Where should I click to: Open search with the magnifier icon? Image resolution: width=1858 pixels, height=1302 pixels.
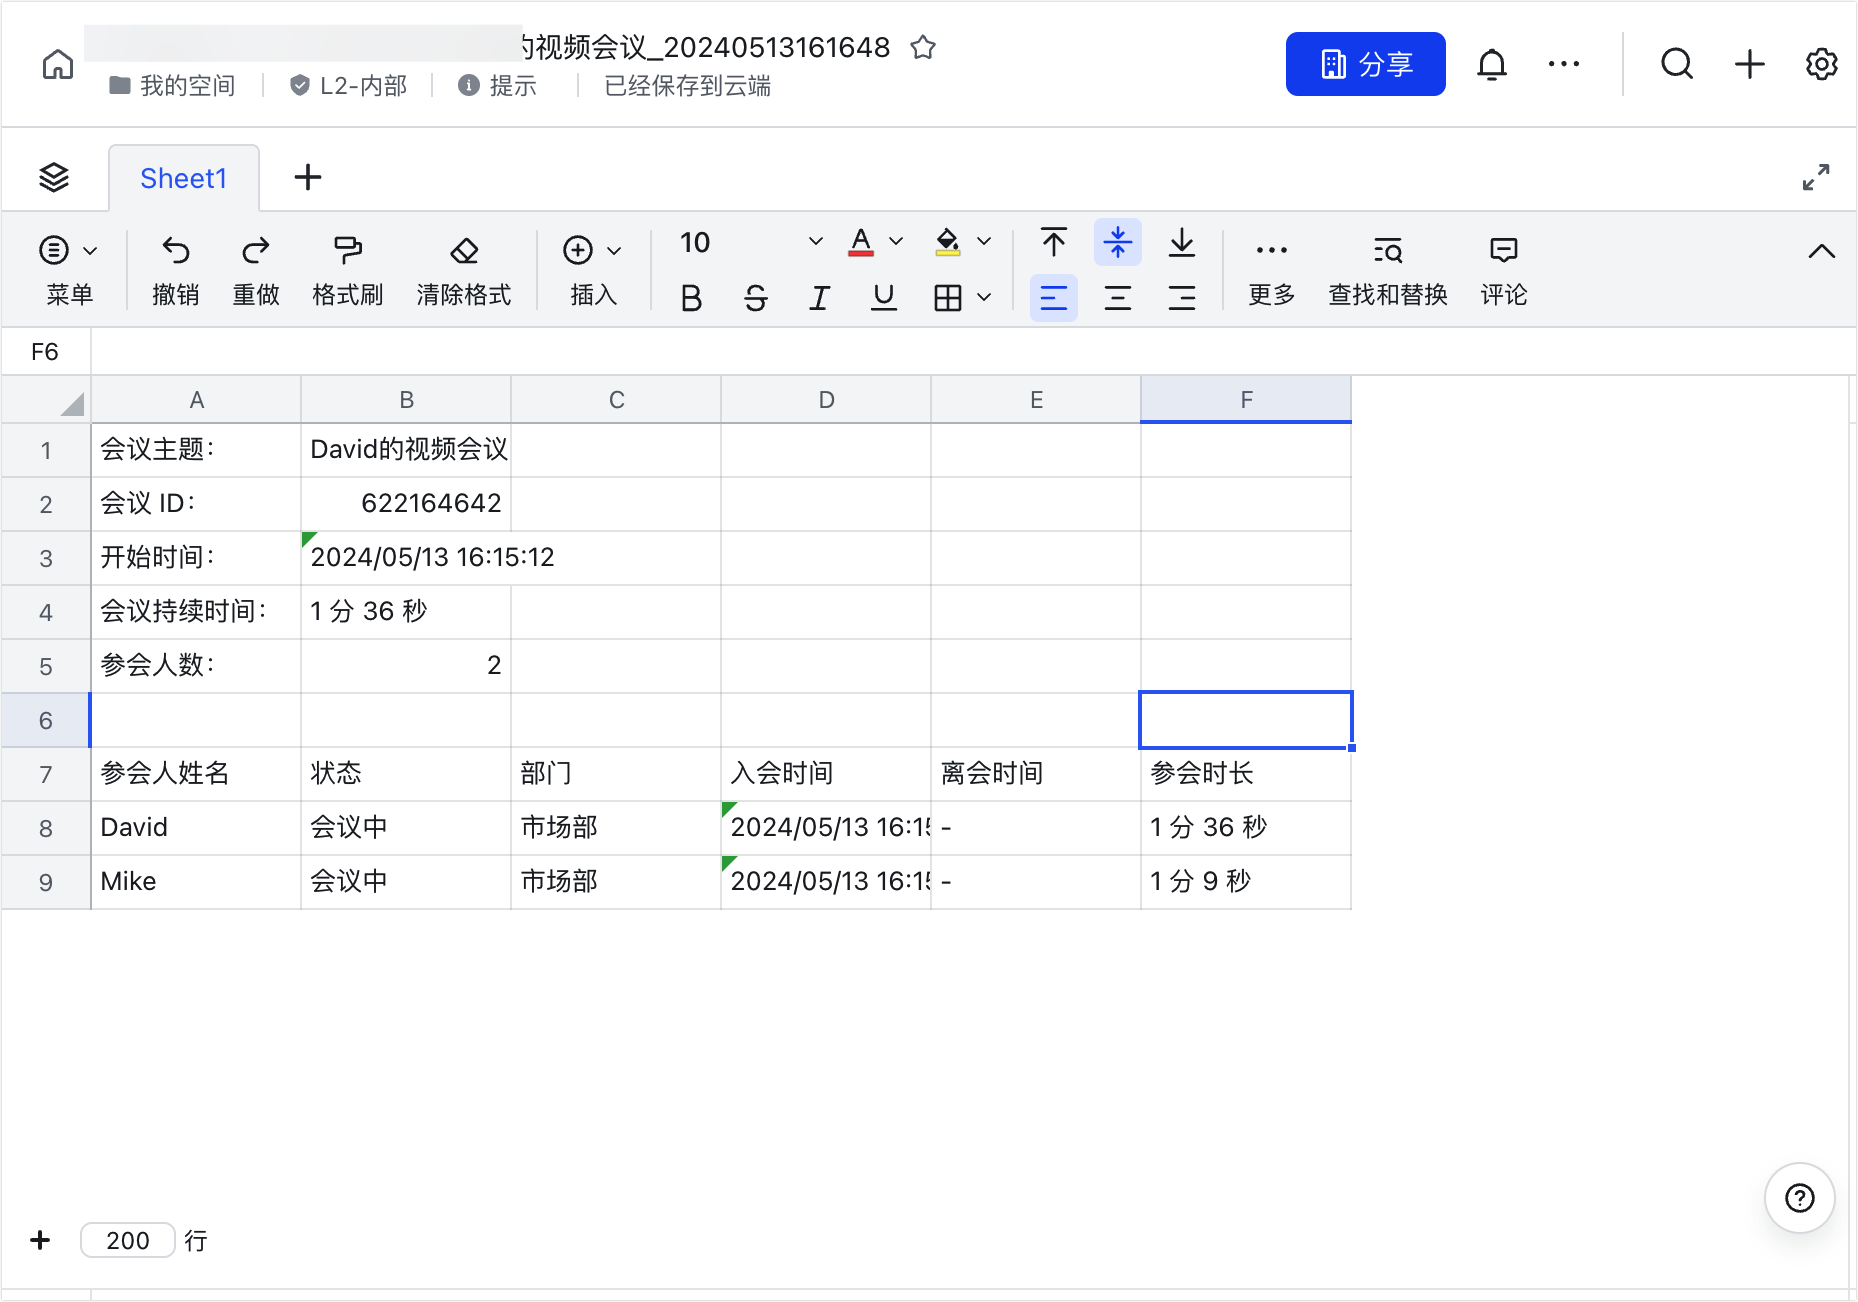1677,65
